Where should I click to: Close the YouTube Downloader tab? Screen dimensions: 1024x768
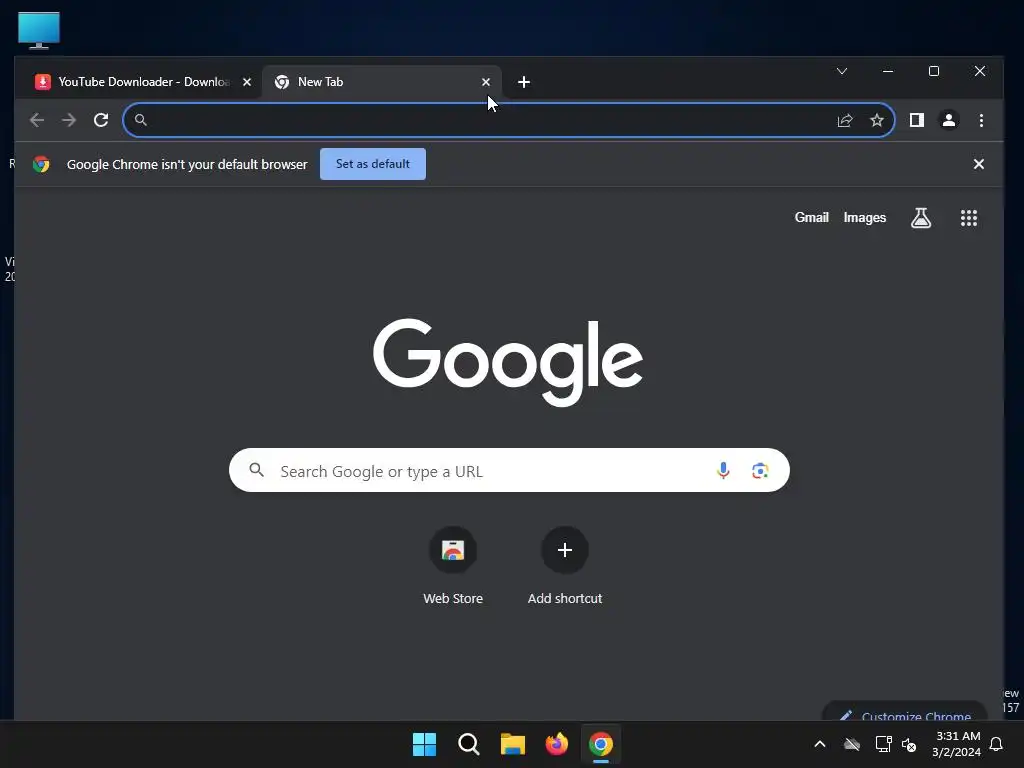(247, 82)
